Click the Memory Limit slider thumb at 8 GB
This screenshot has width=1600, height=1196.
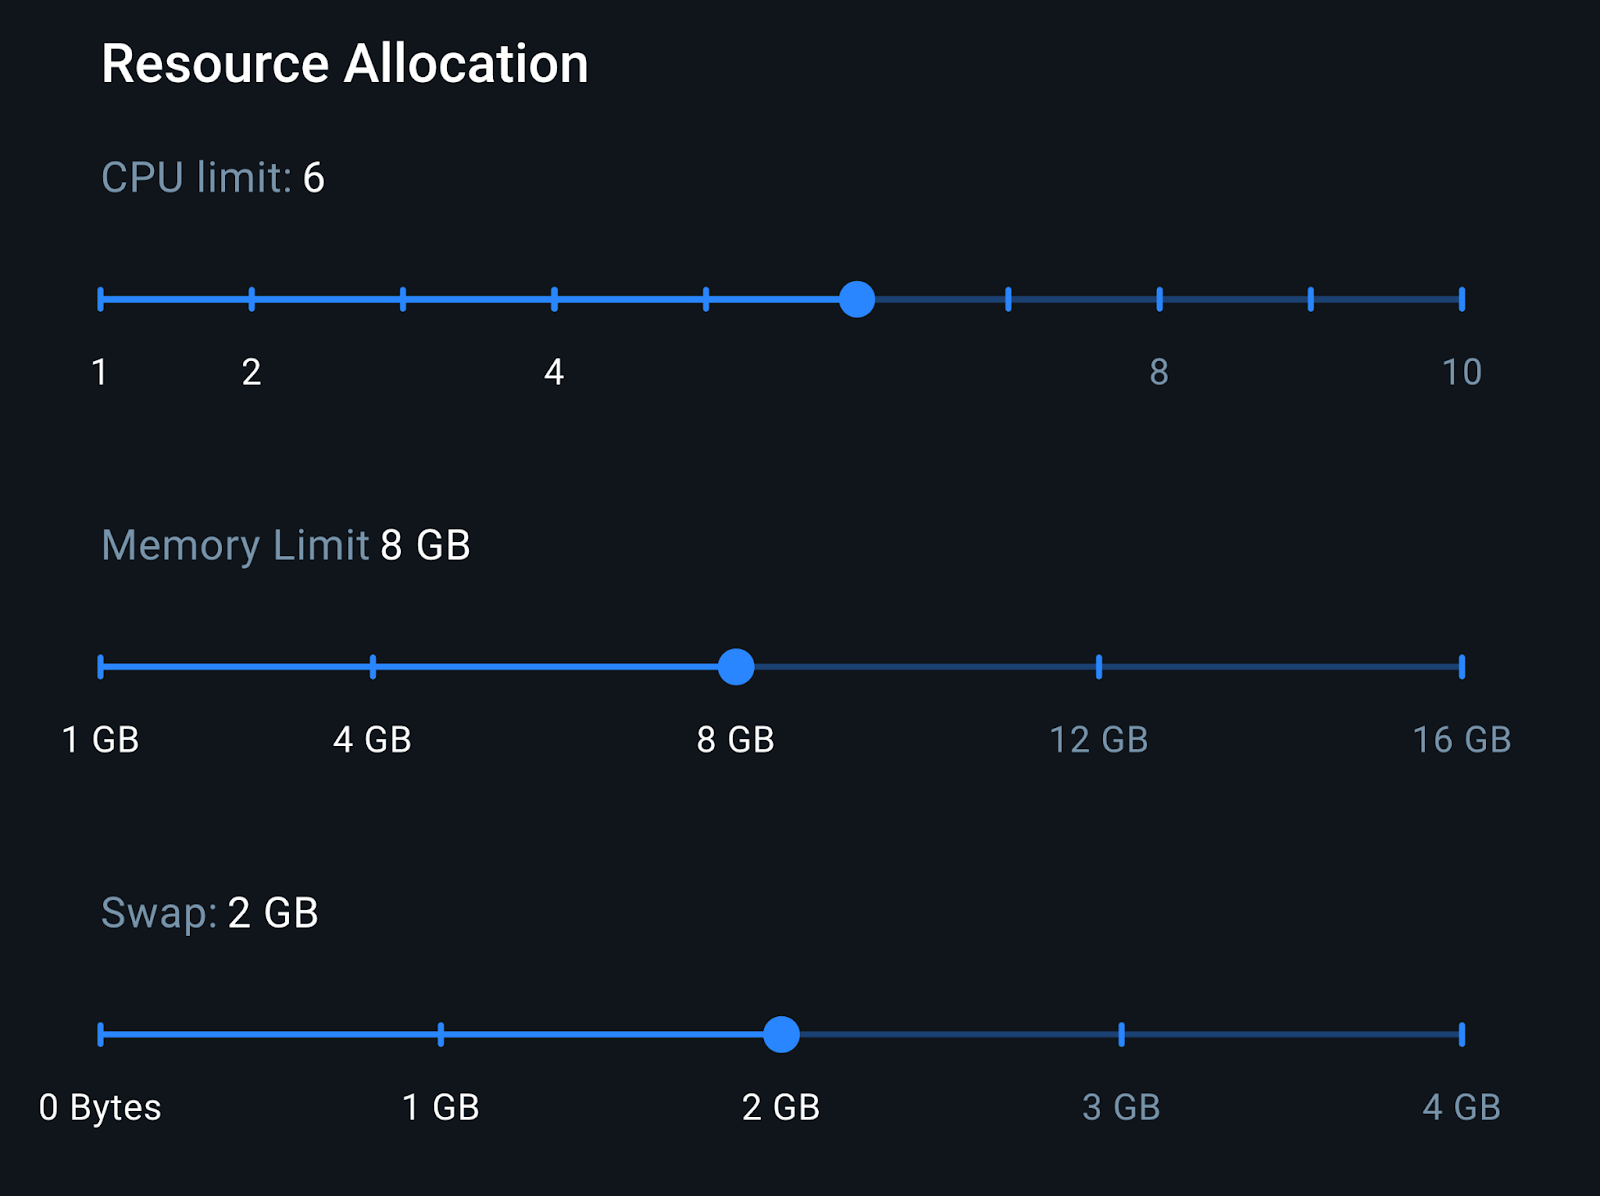tap(736, 665)
